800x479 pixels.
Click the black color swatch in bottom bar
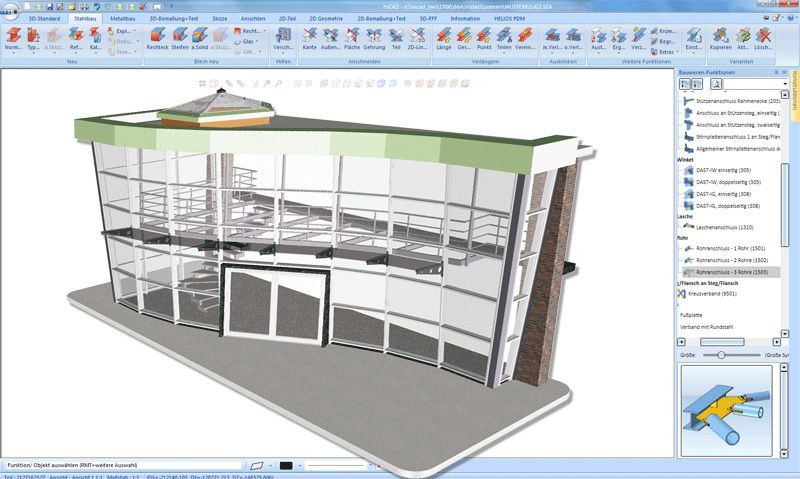pos(286,466)
